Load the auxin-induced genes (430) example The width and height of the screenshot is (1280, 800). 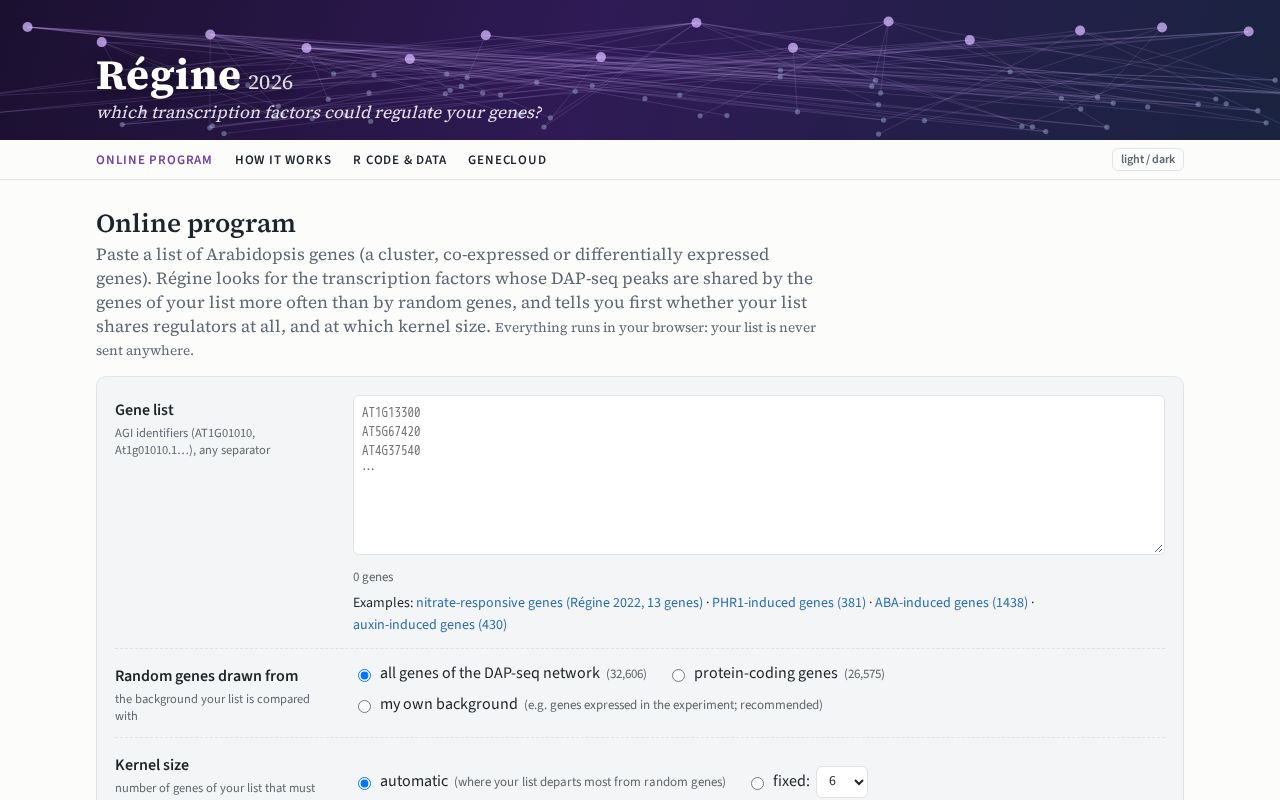pos(430,624)
